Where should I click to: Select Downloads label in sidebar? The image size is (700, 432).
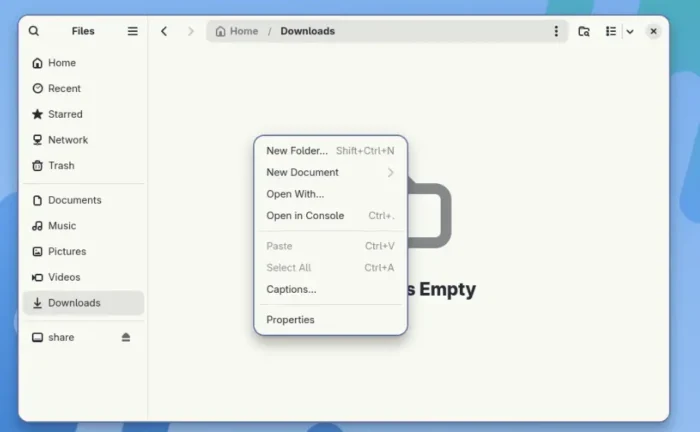pyautogui.click(x=74, y=303)
